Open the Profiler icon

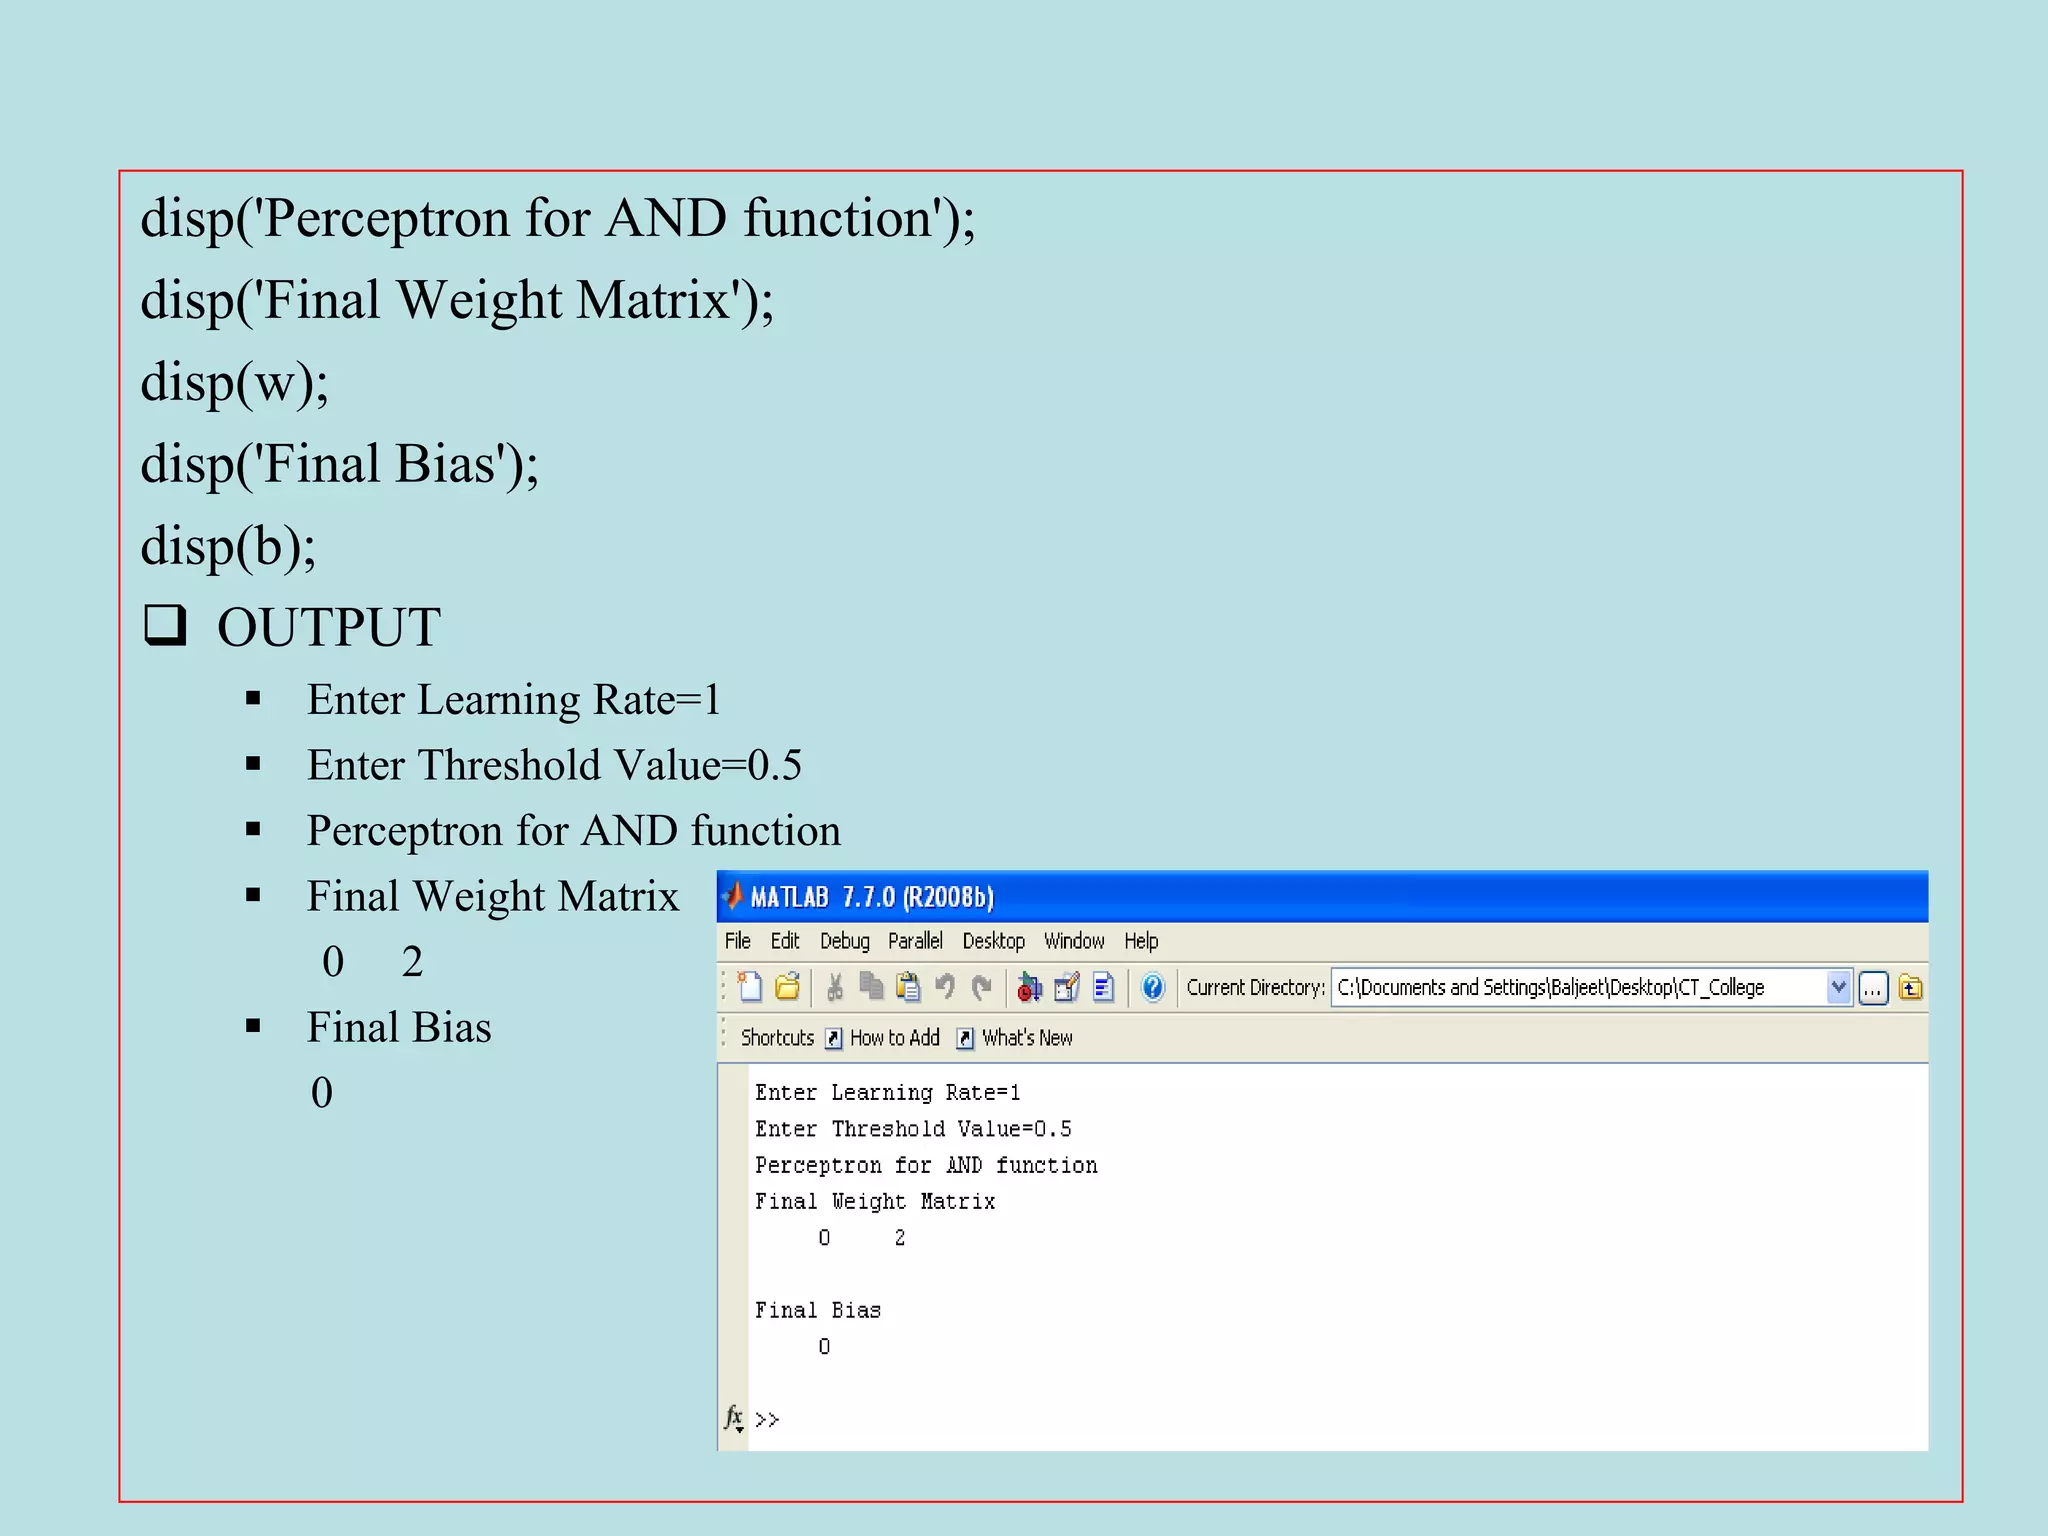click(x=1103, y=988)
